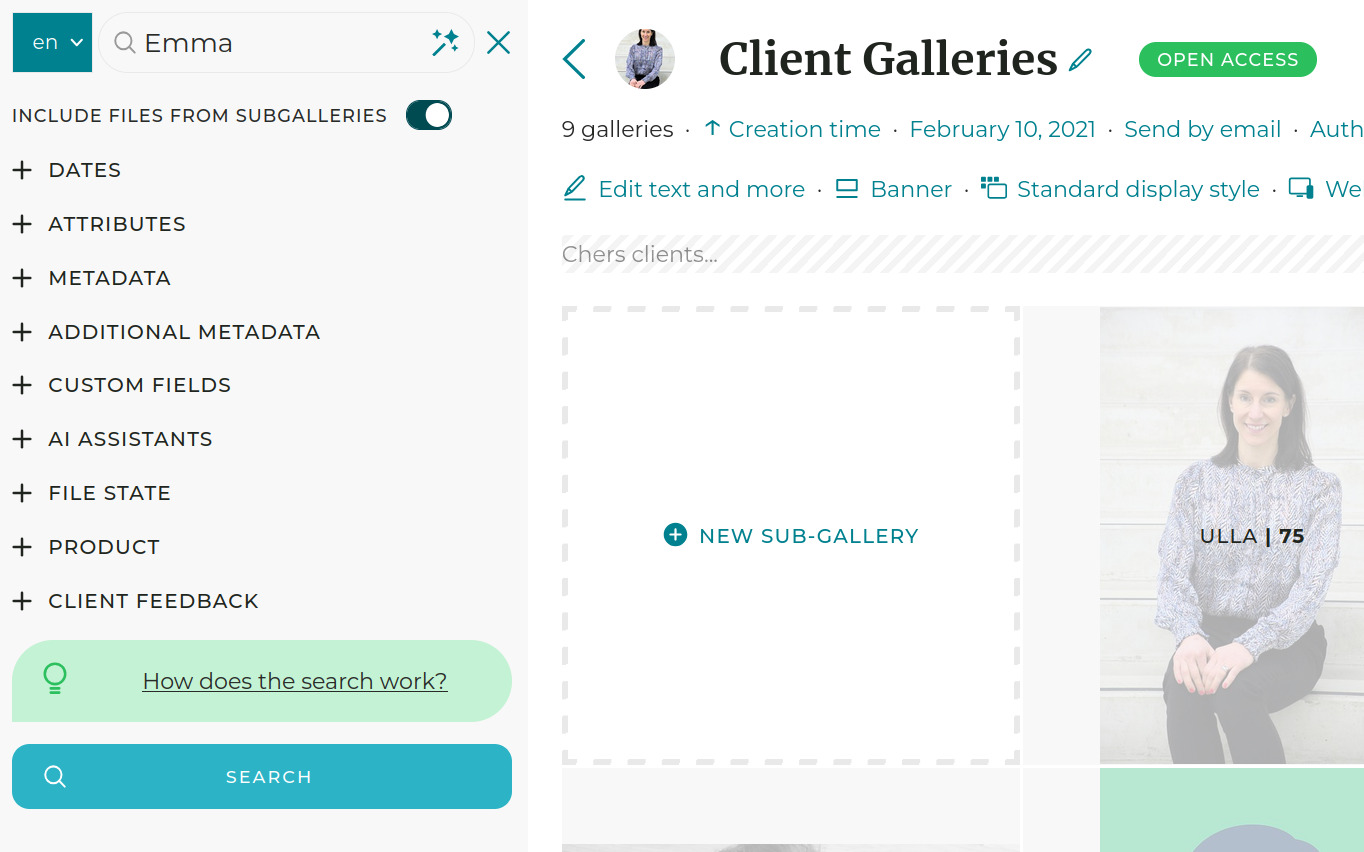Viewport: 1364px width, 852px height.
Task: Click the Search button
Action: pyautogui.click(x=262, y=776)
